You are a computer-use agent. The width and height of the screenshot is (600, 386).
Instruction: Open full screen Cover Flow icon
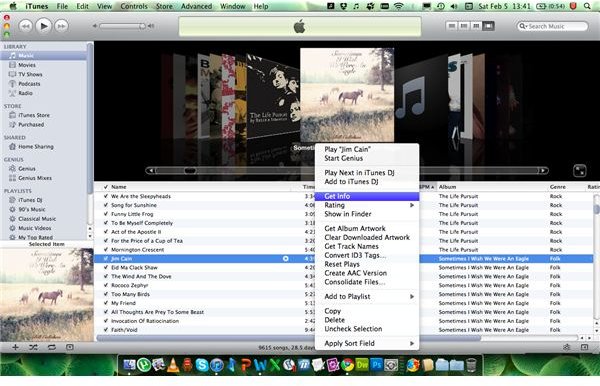pos(579,170)
